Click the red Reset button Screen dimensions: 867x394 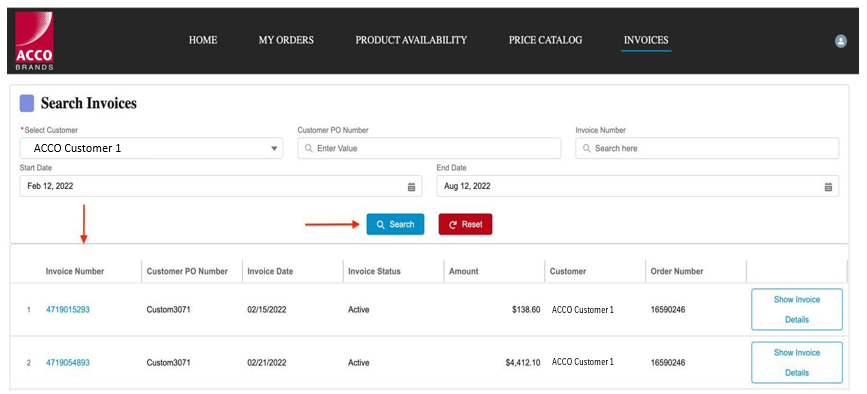coord(466,224)
